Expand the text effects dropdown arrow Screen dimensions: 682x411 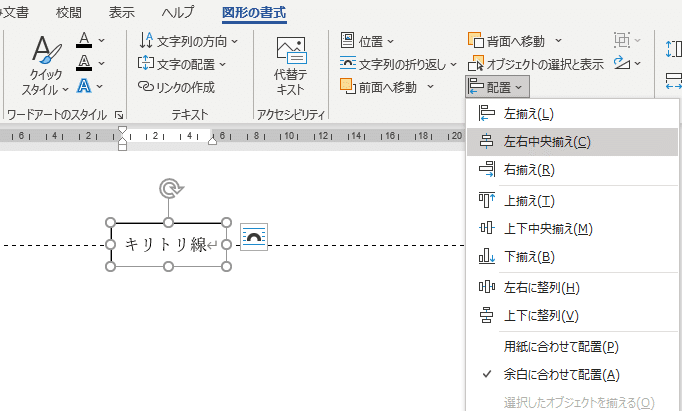[x=100, y=87]
